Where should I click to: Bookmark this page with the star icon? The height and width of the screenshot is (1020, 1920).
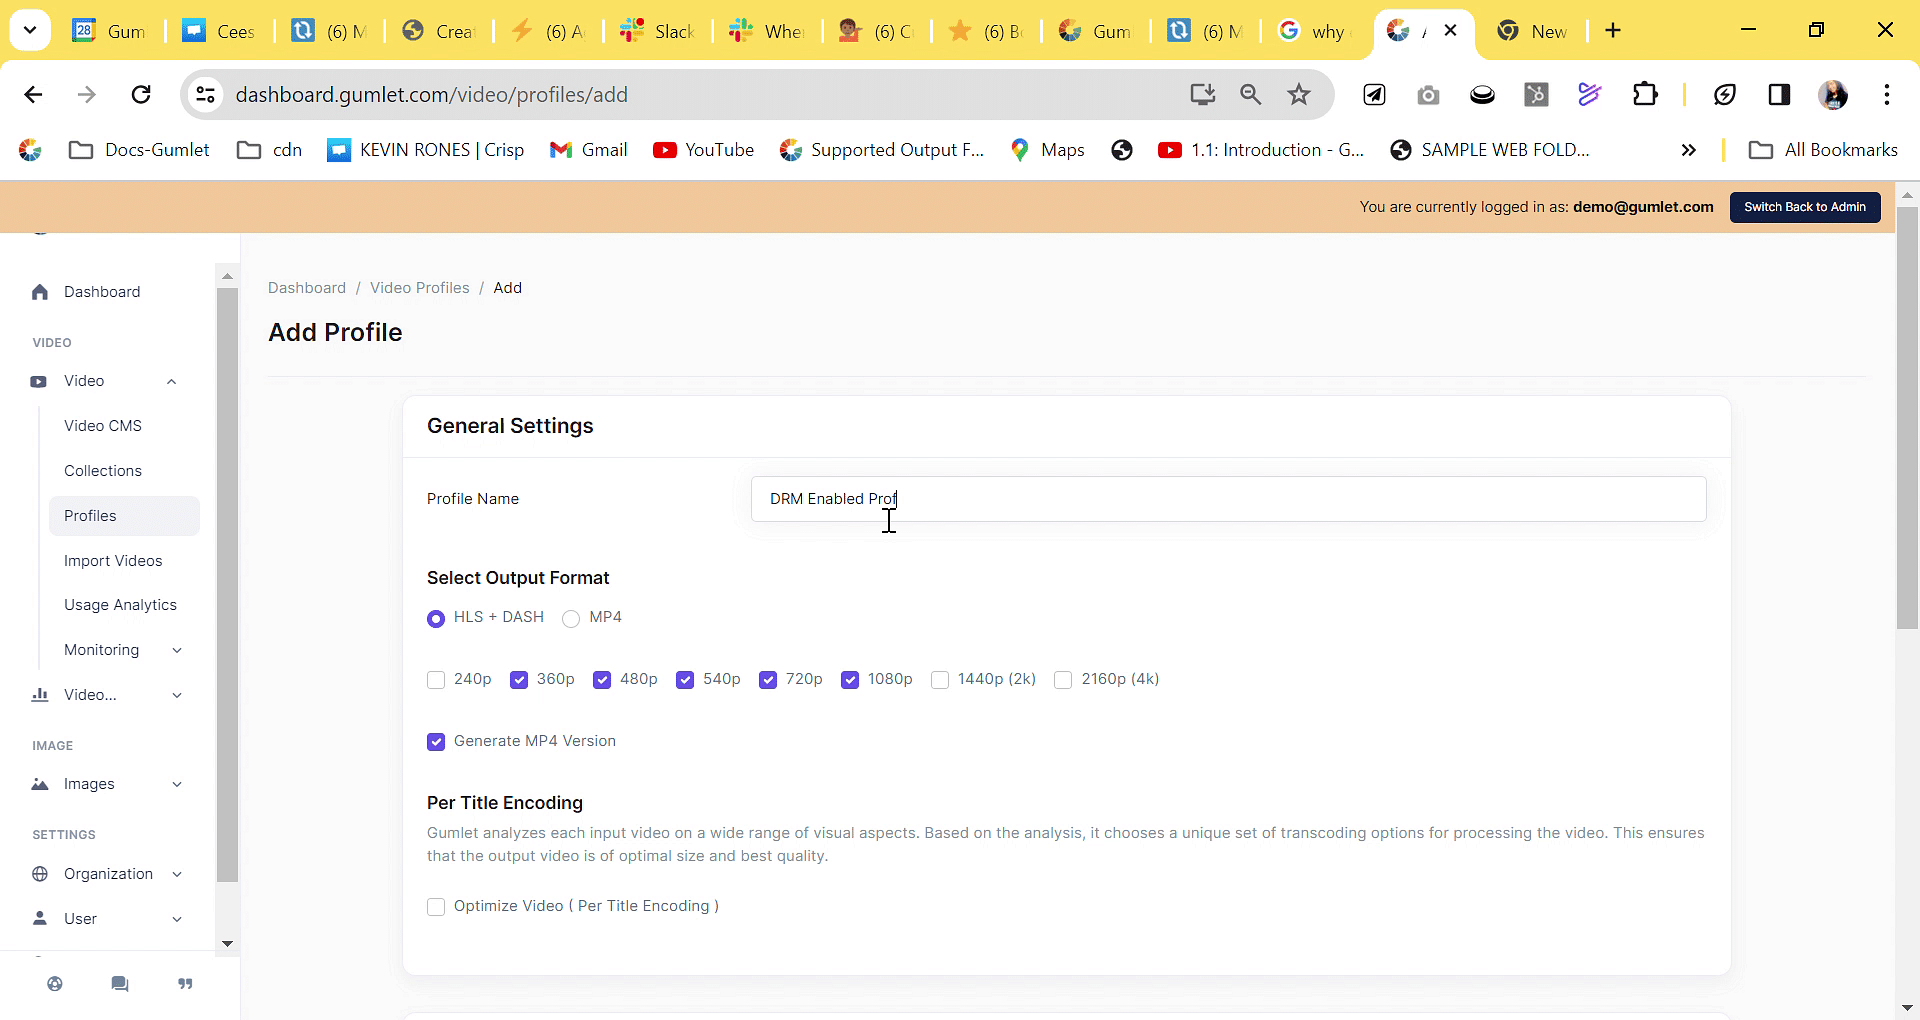click(x=1299, y=94)
